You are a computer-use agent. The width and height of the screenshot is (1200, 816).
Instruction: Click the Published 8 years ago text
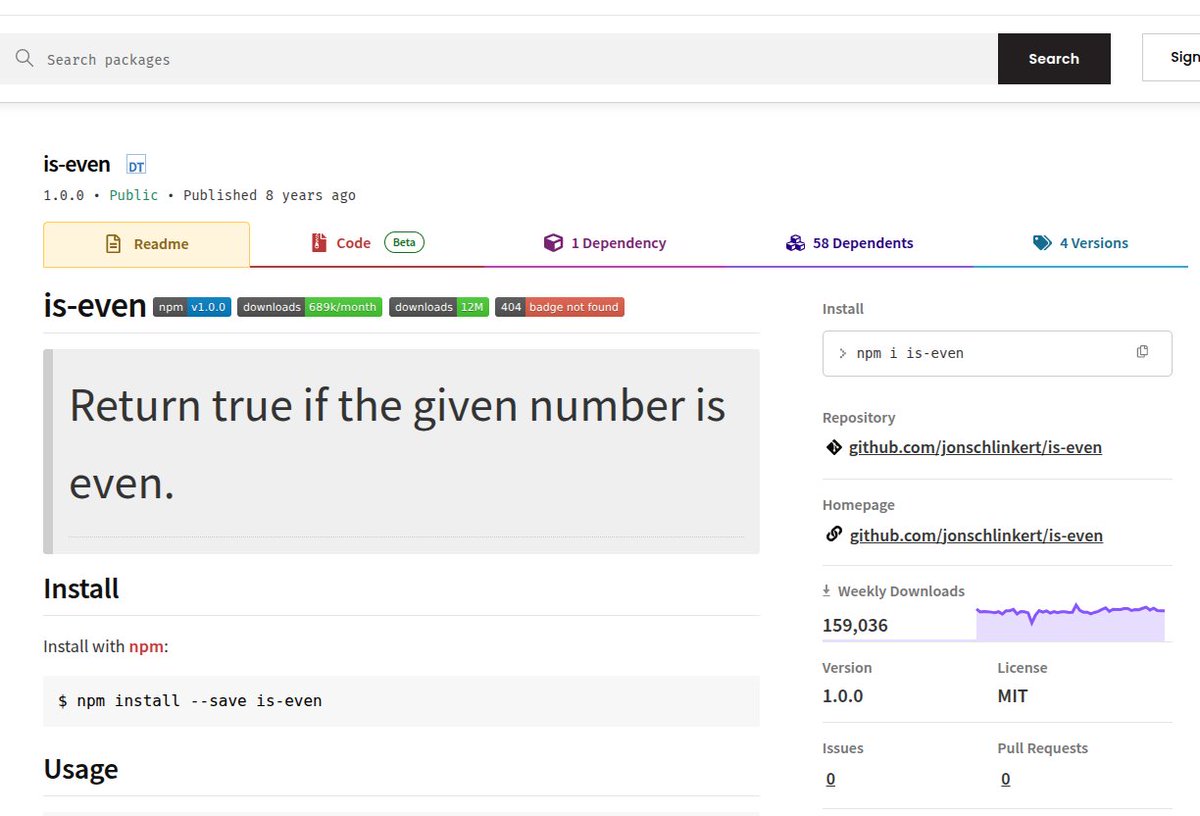(269, 195)
